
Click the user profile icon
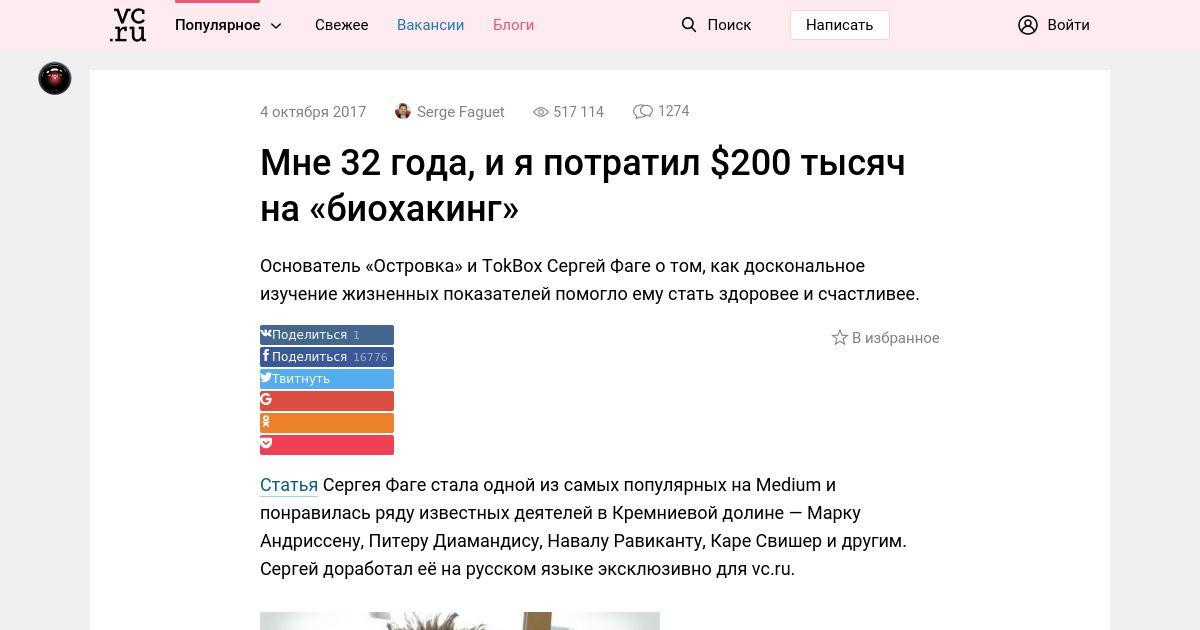[x=1028, y=25]
